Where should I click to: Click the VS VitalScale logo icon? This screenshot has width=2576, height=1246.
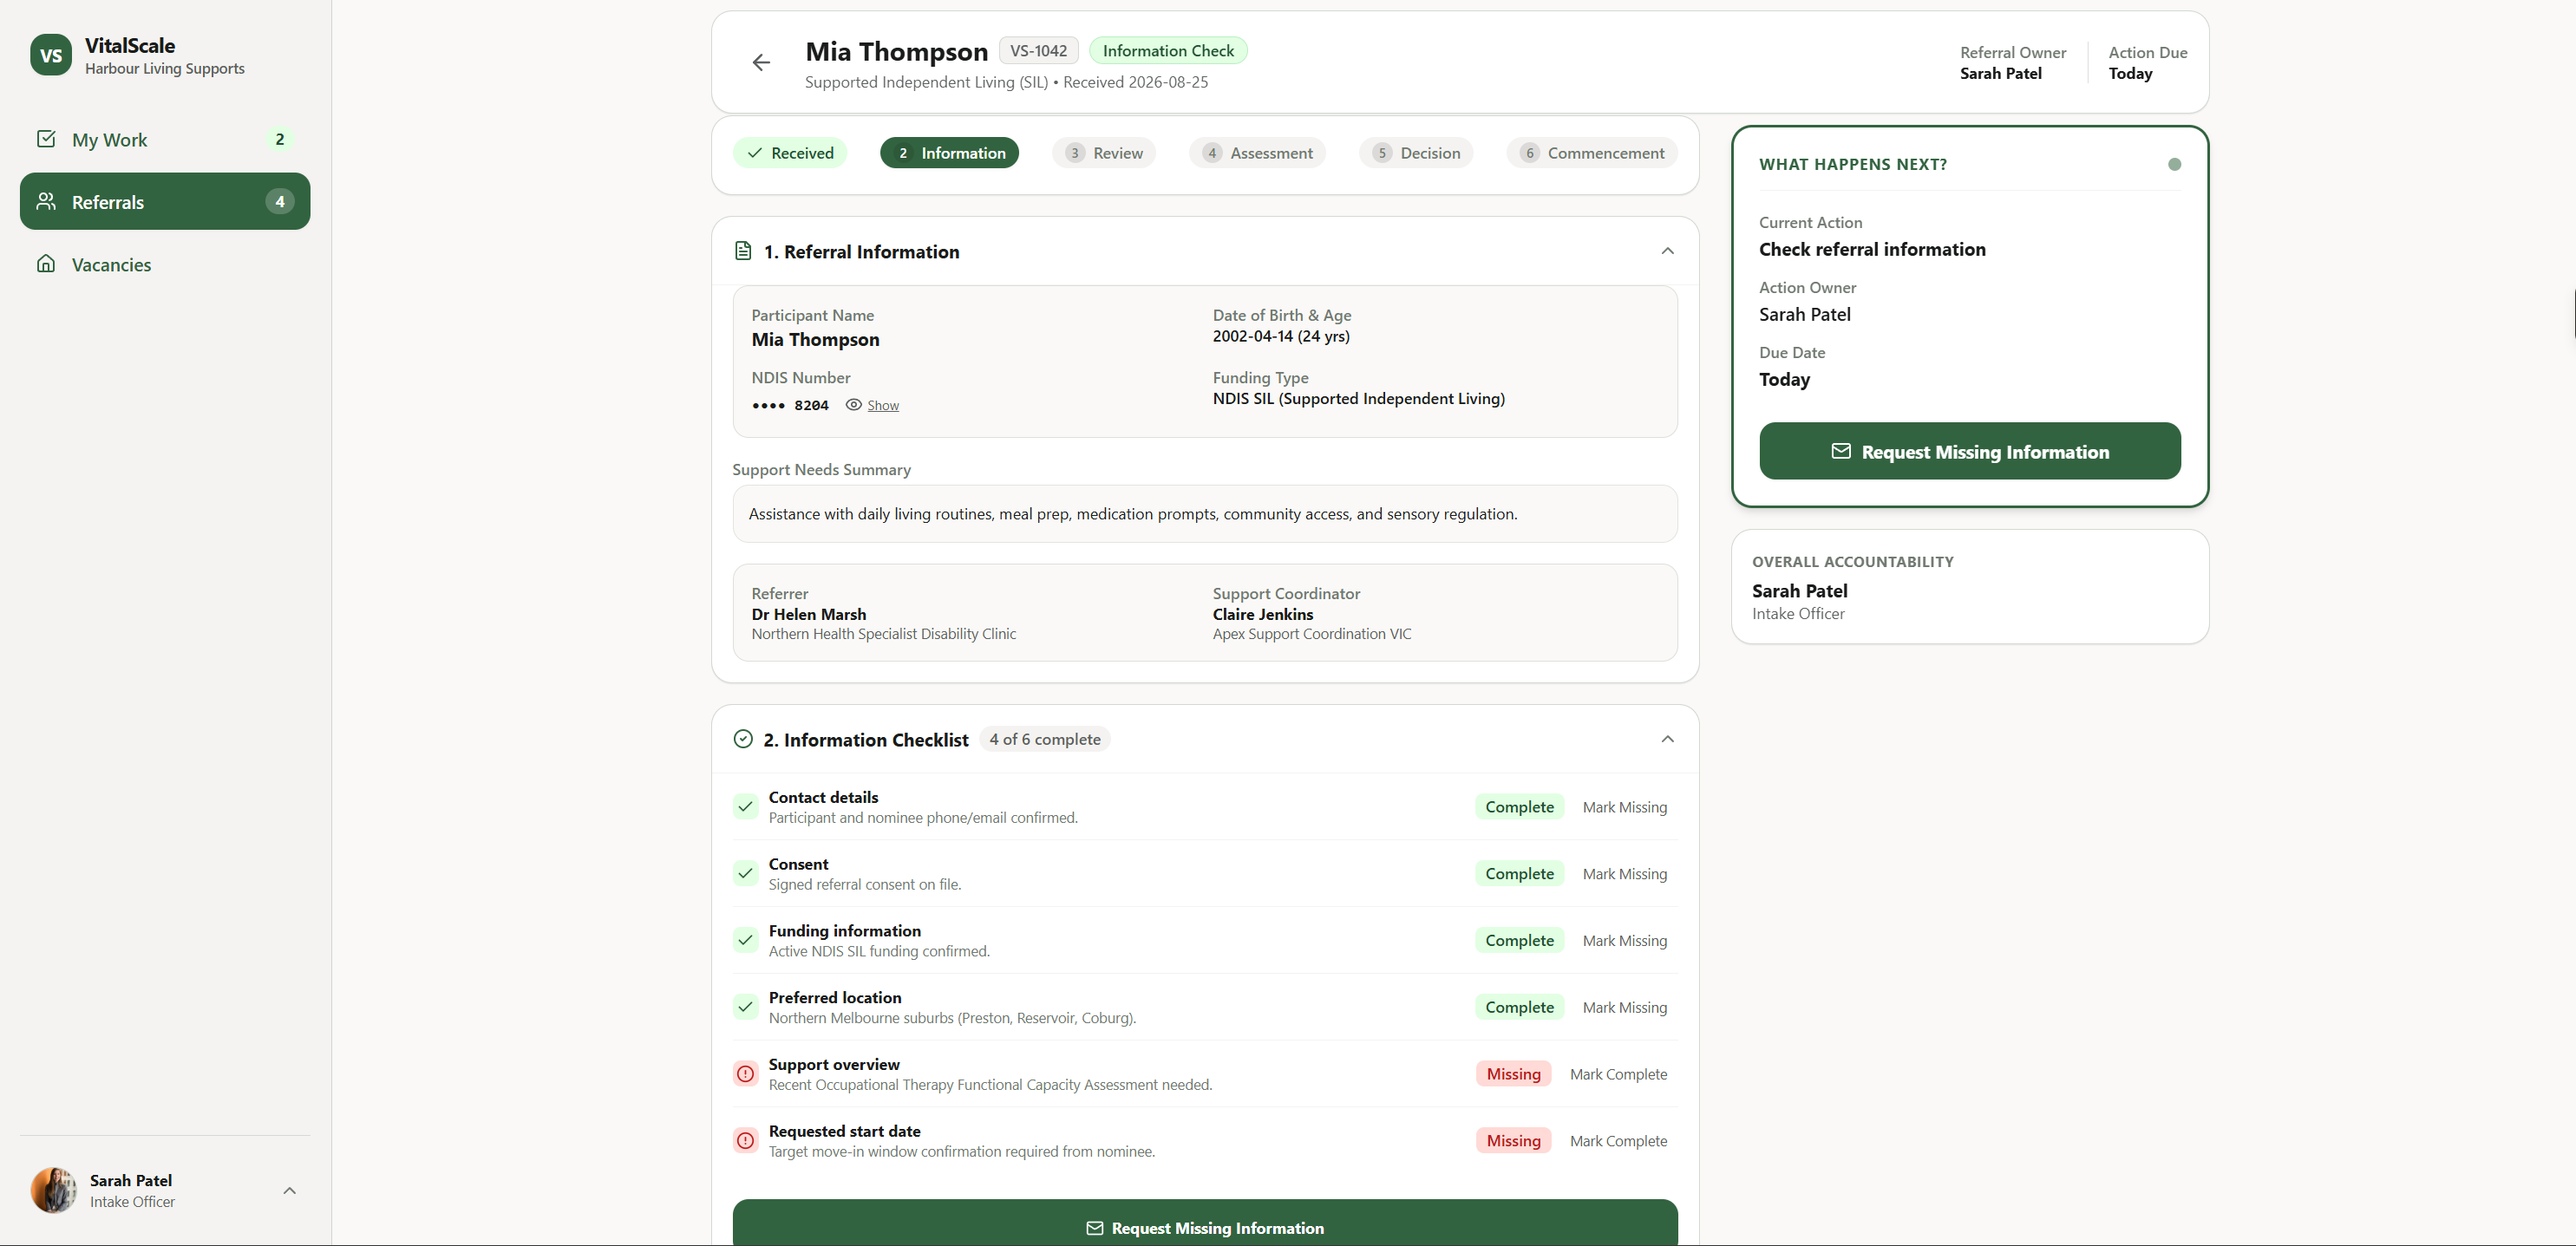click(51, 55)
